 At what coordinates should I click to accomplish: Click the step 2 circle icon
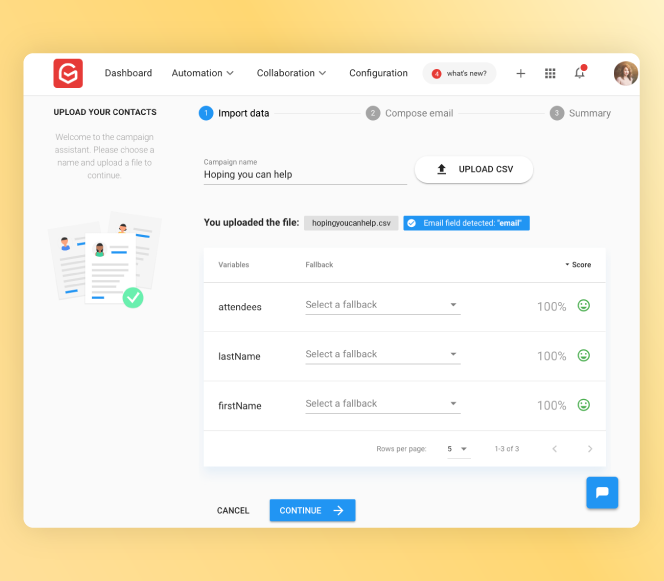(373, 113)
